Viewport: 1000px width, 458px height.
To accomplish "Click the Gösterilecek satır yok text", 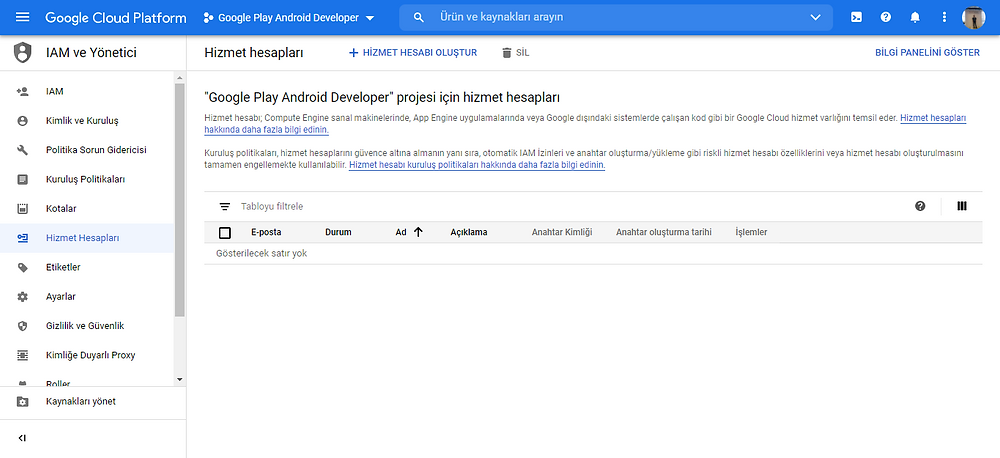I will pyautogui.click(x=261, y=253).
